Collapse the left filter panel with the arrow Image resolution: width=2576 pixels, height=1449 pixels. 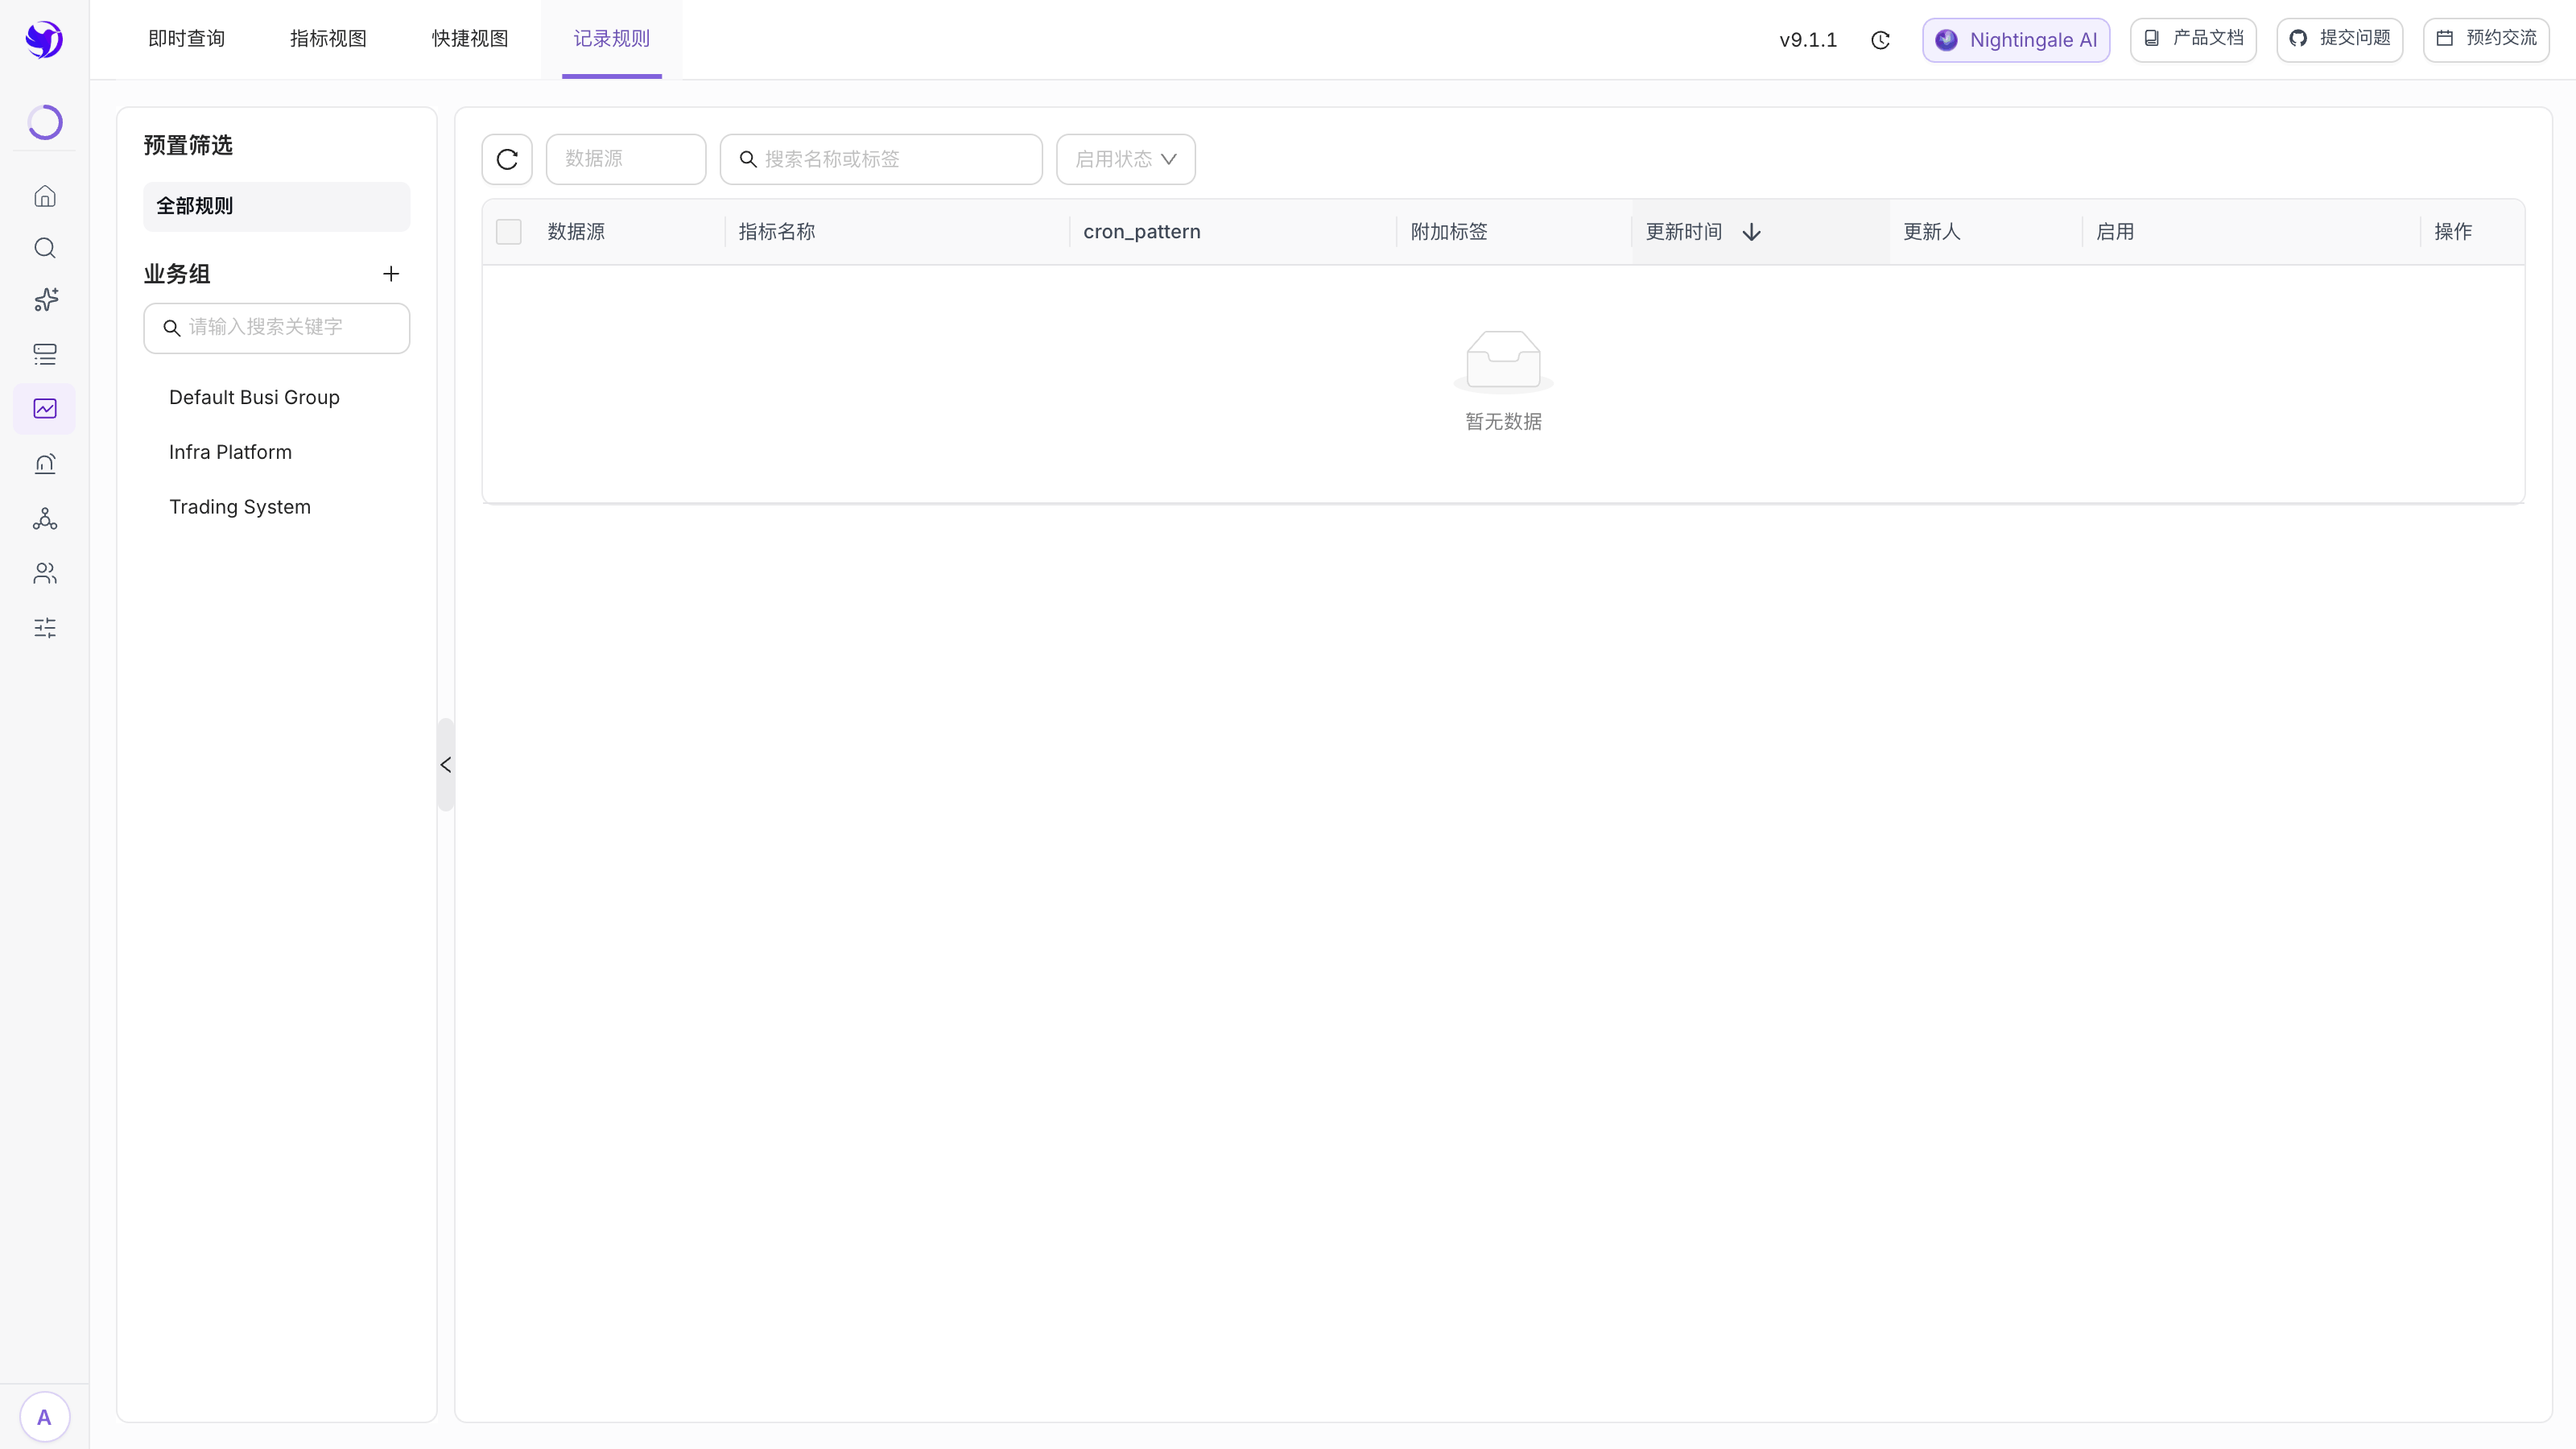click(x=446, y=765)
